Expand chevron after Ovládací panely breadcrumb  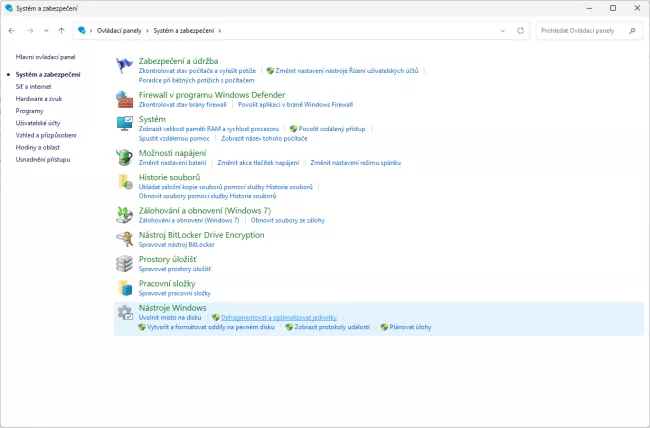point(147,31)
